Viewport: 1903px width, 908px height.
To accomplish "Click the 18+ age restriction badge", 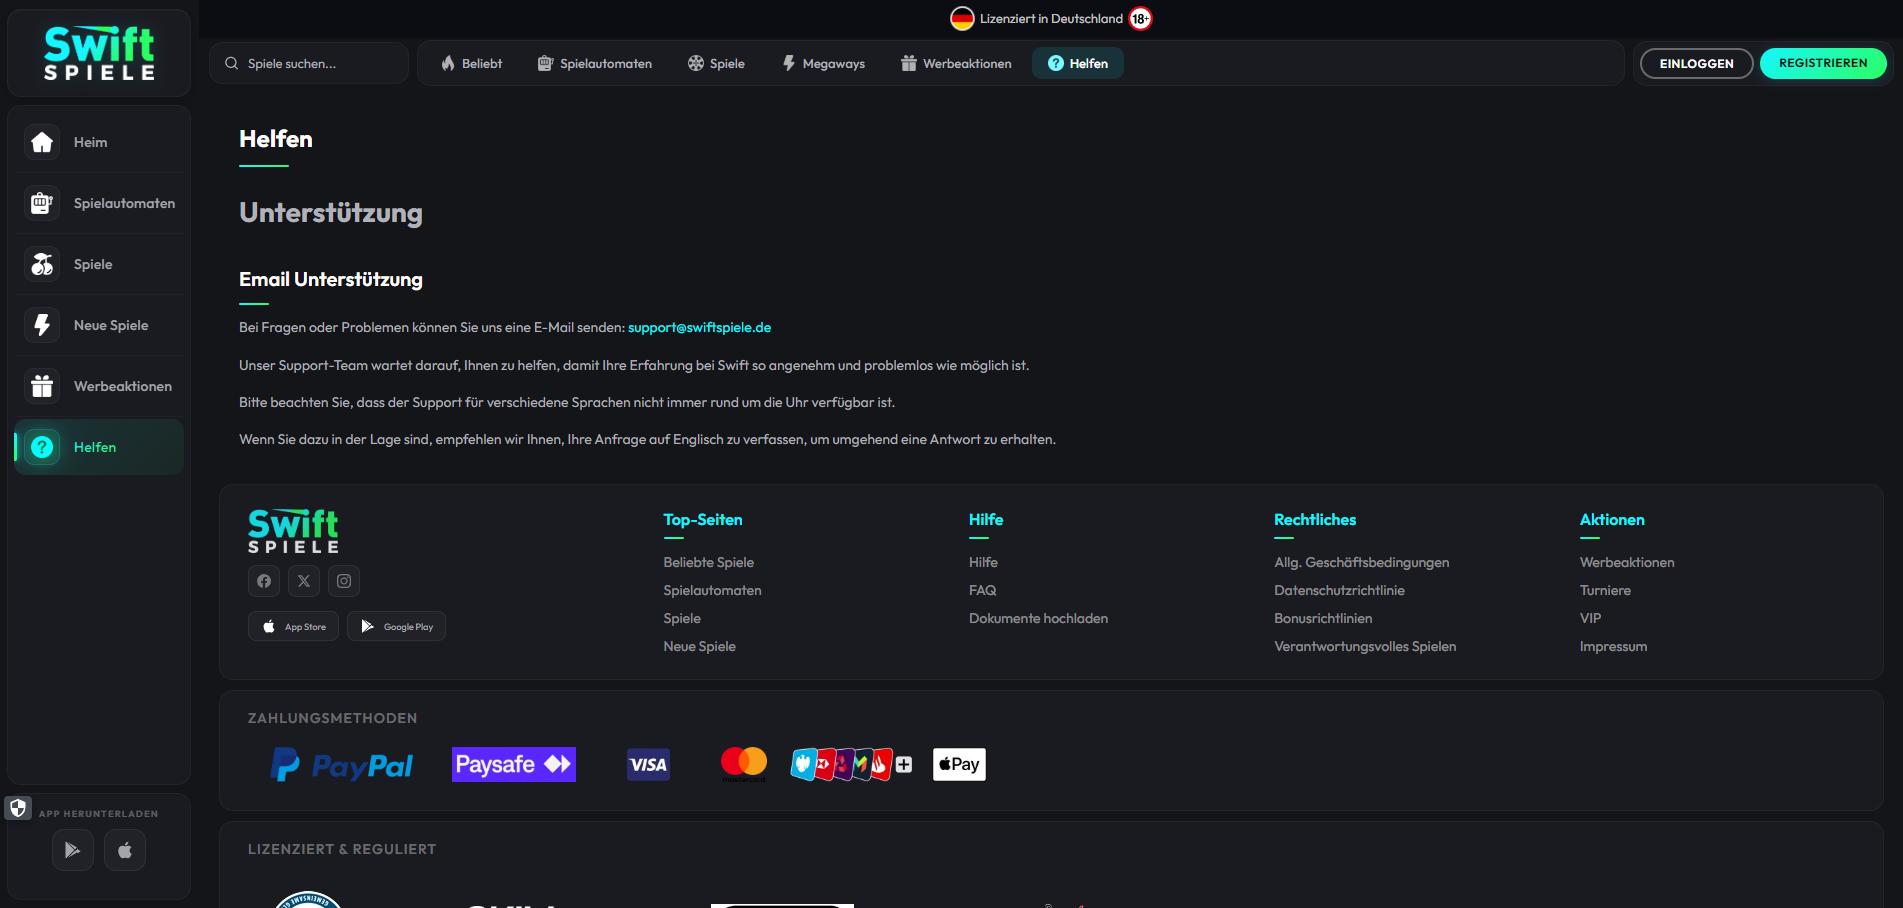I will (1140, 18).
